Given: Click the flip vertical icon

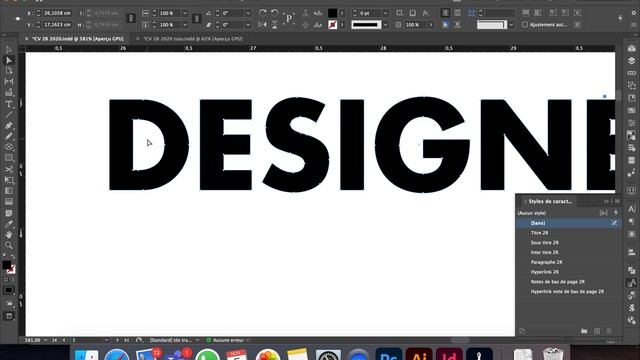Looking at the screenshot, I should point(275,25).
